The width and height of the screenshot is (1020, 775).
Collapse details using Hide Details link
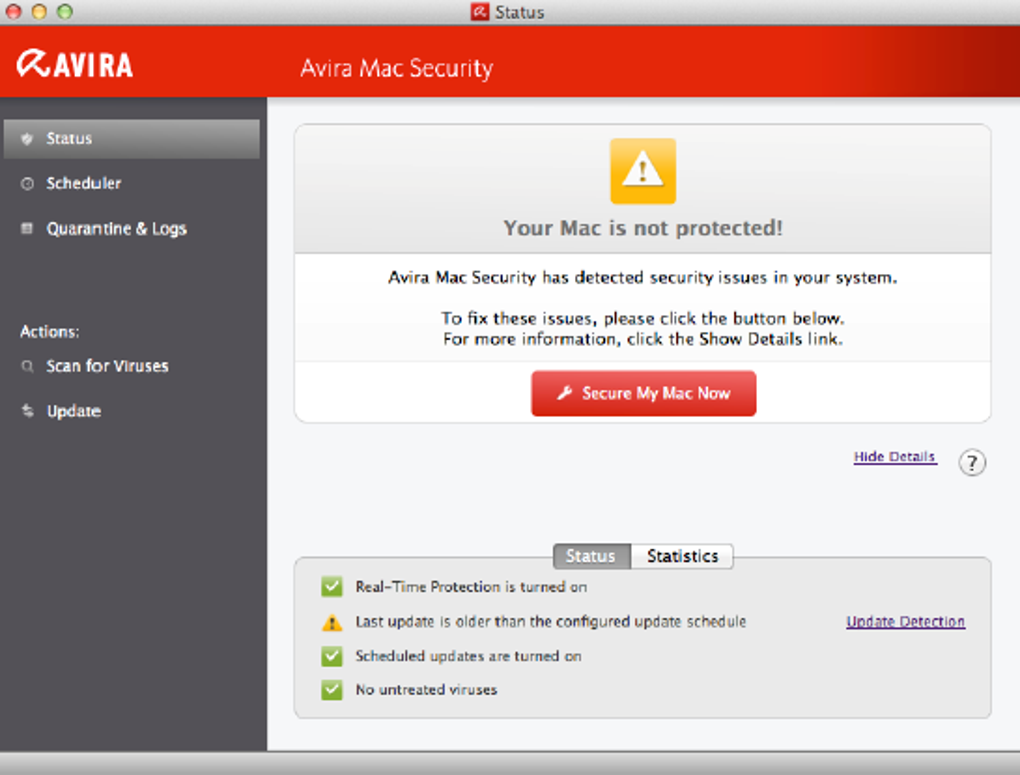(x=894, y=457)
